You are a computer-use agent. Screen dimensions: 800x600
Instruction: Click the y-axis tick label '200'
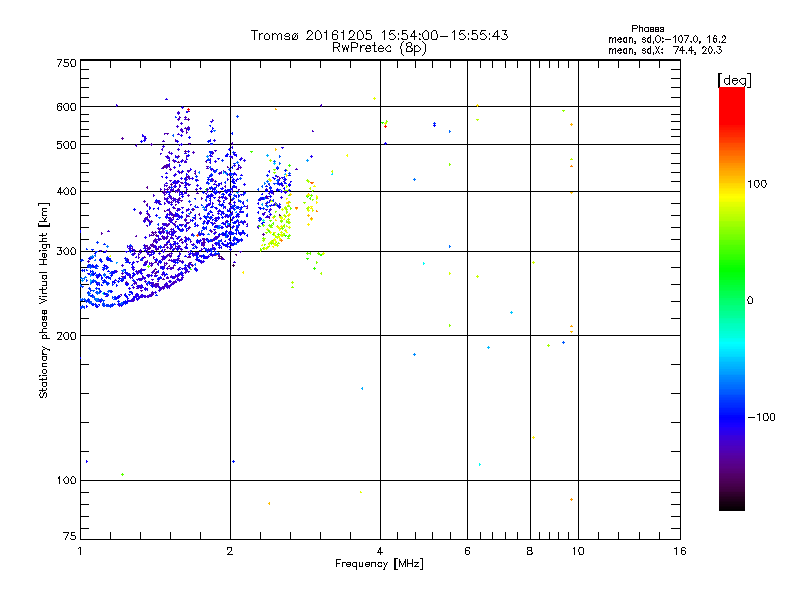point(66,336)
